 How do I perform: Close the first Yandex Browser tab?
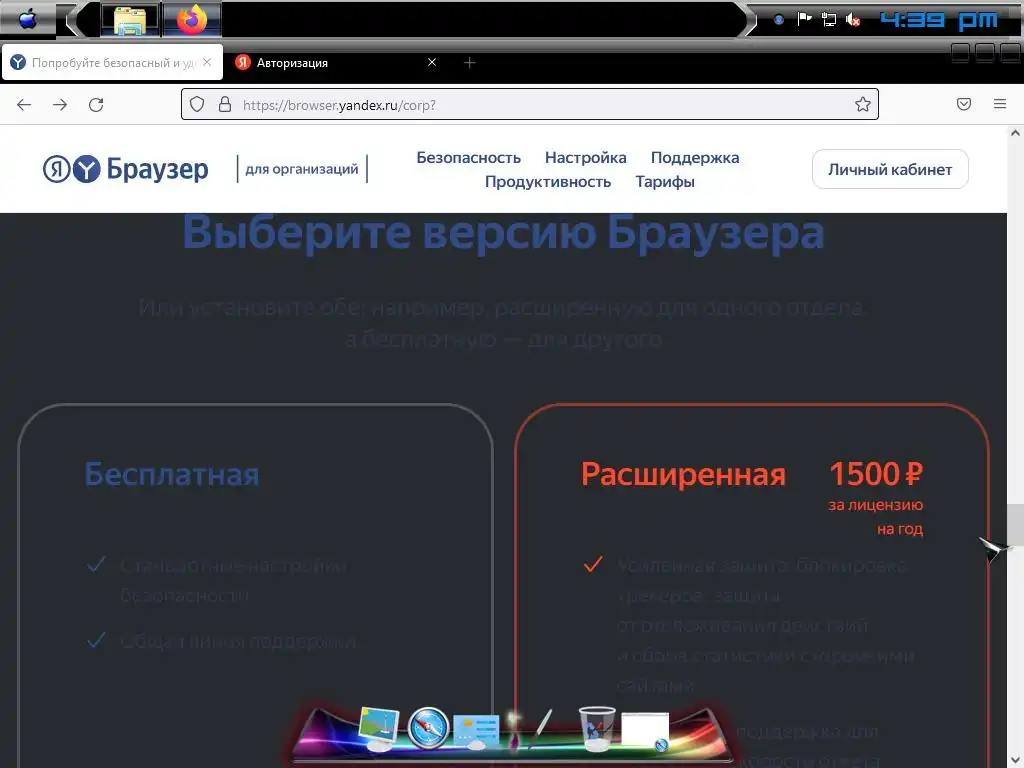pyautogui.click(x=207, y=62)
